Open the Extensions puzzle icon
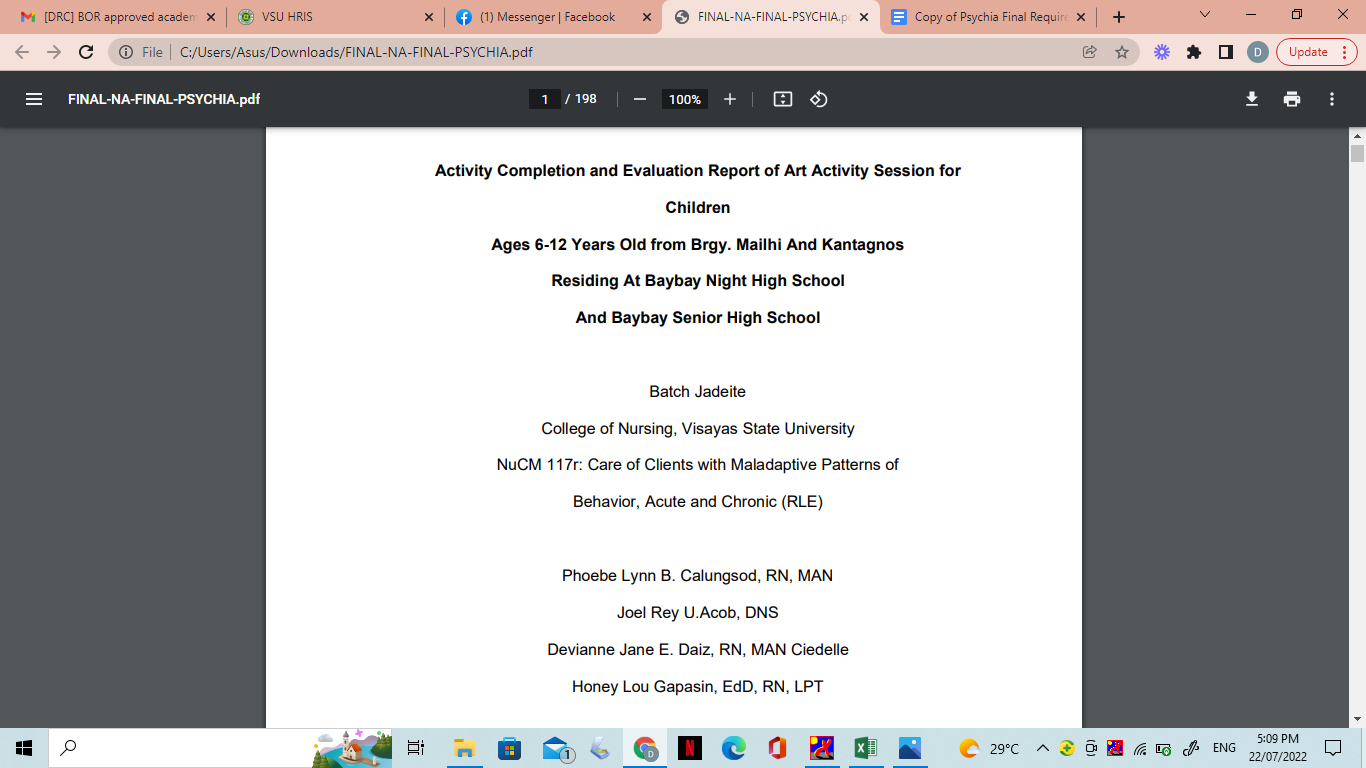Screen dimensions: 1366x768 tap(1194, 52)
